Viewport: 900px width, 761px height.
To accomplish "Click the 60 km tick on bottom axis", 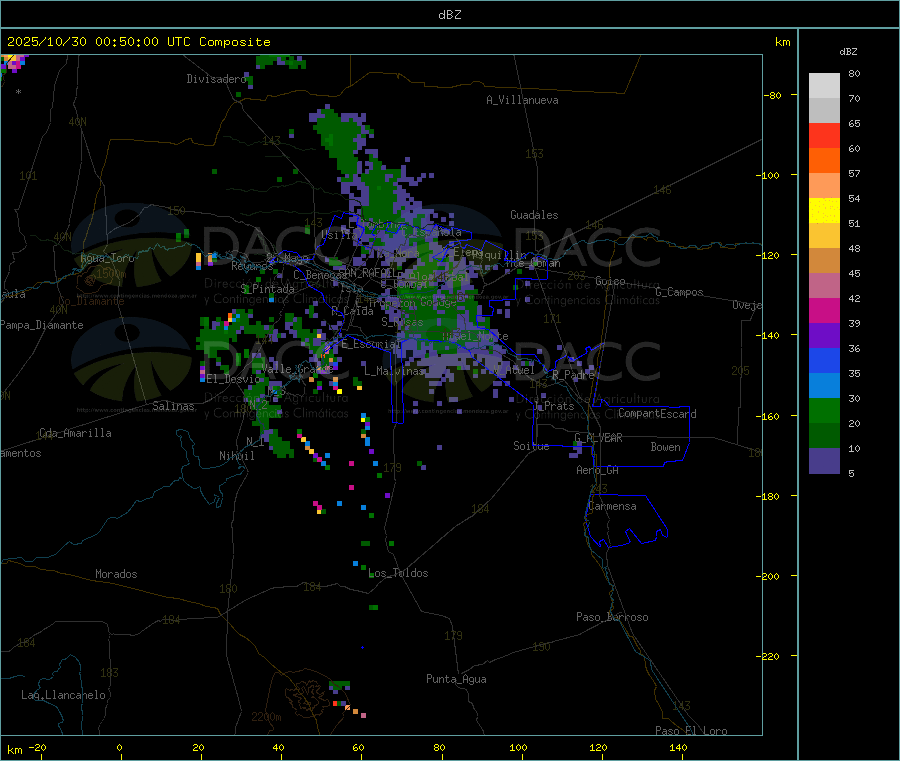I will click(359, 748).
